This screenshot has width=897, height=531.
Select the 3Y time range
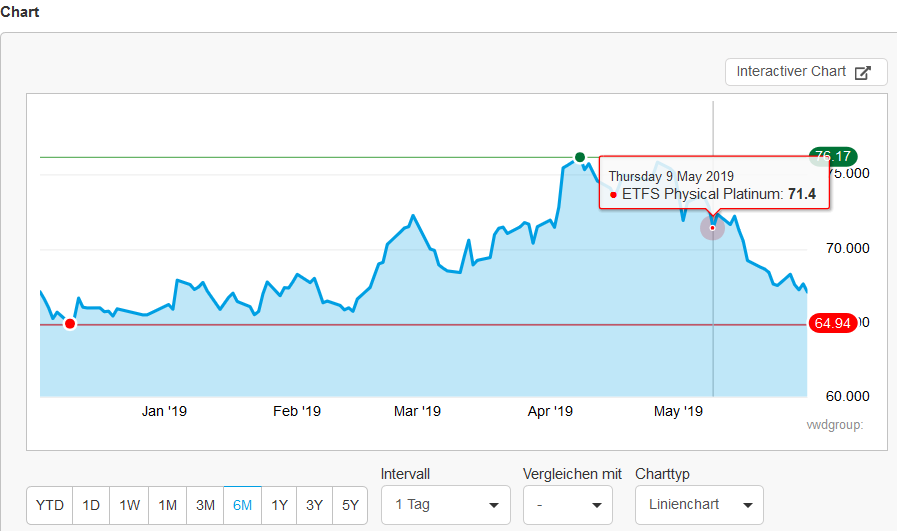pos(314,505)
